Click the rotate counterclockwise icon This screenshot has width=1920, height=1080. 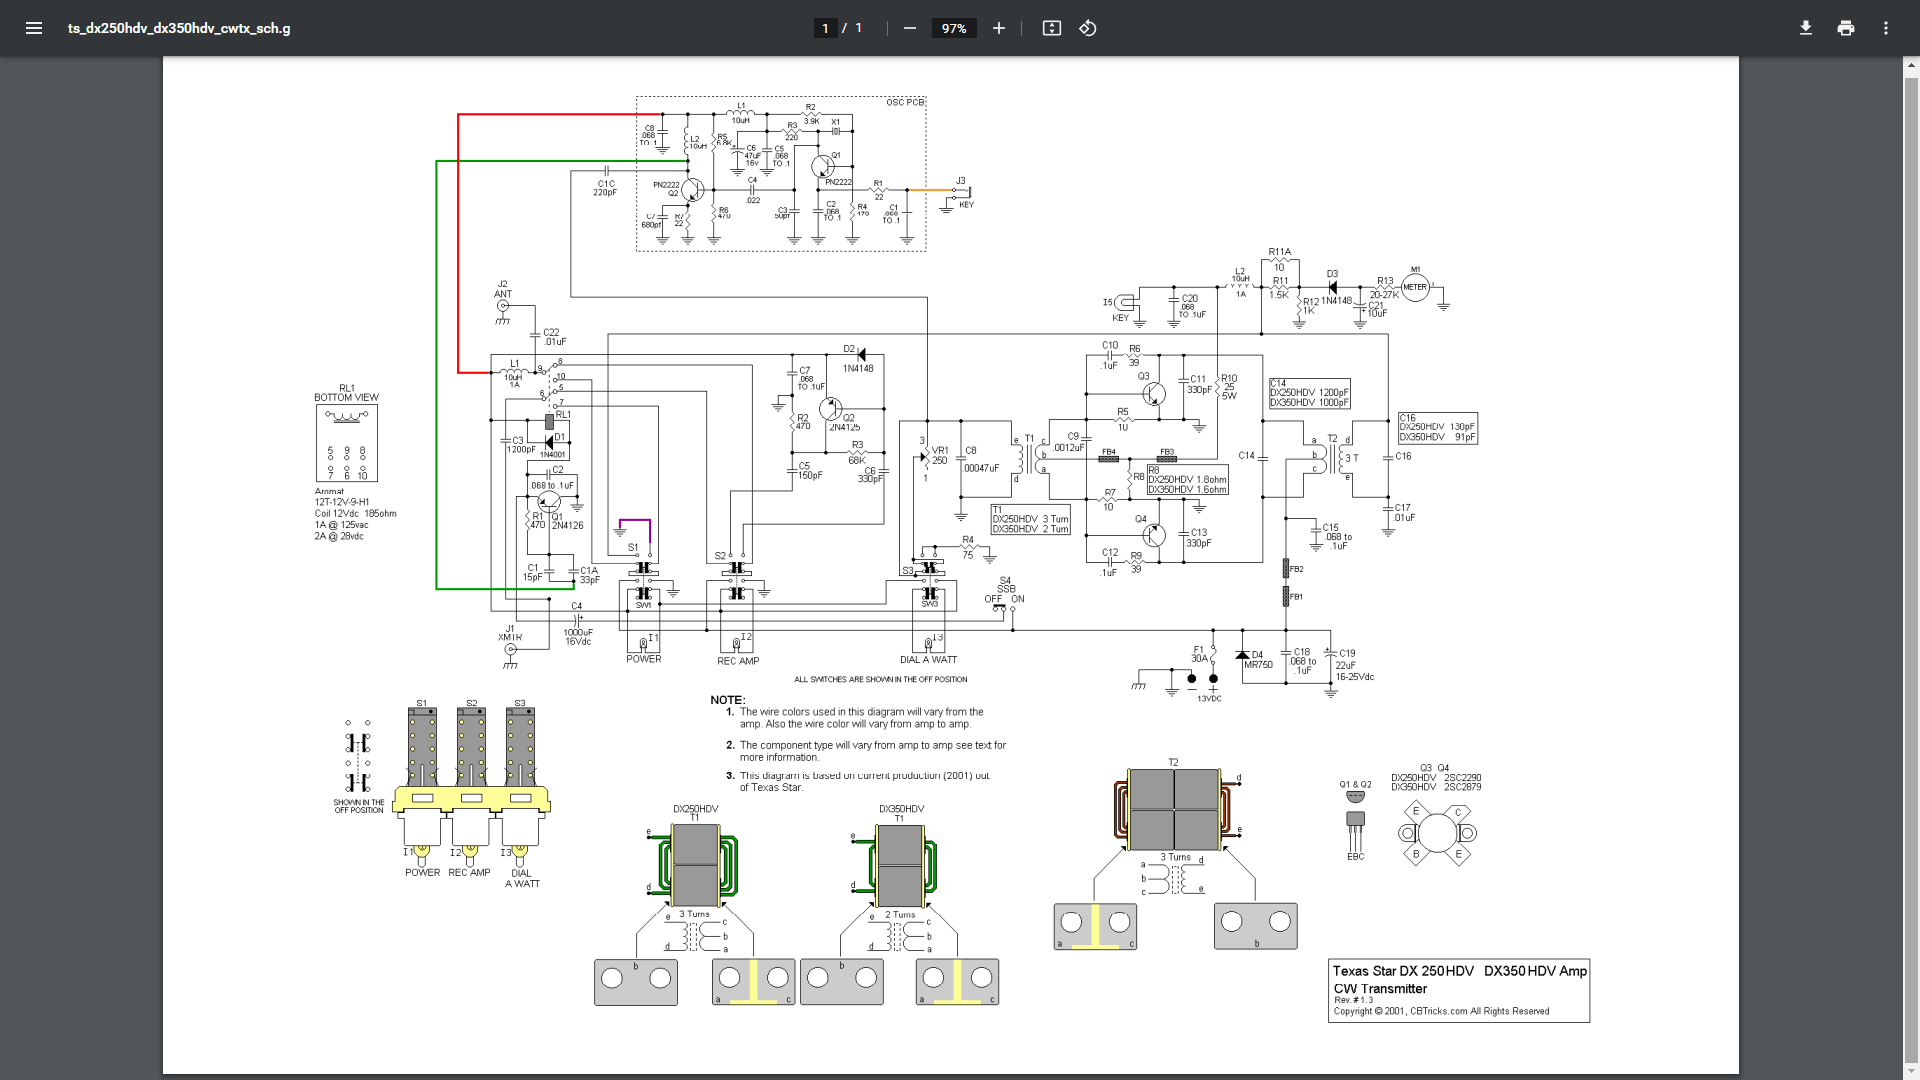[1088, 28]
